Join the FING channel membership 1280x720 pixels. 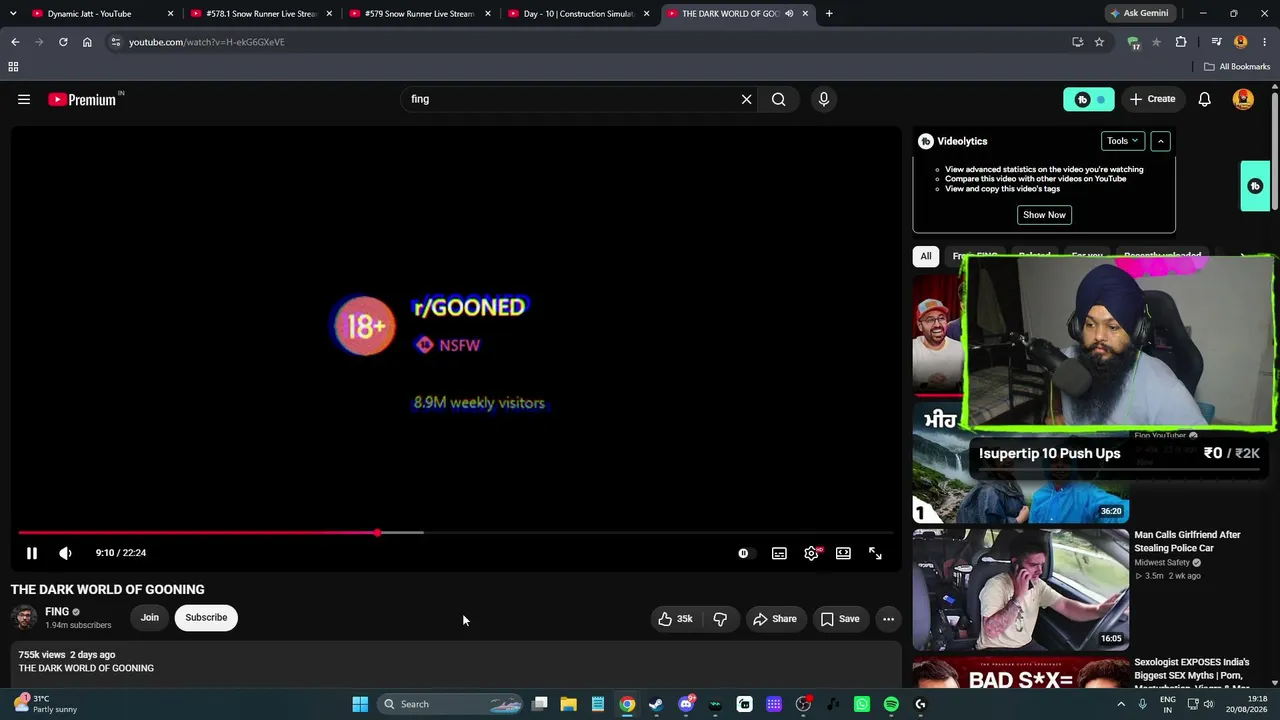149,617
